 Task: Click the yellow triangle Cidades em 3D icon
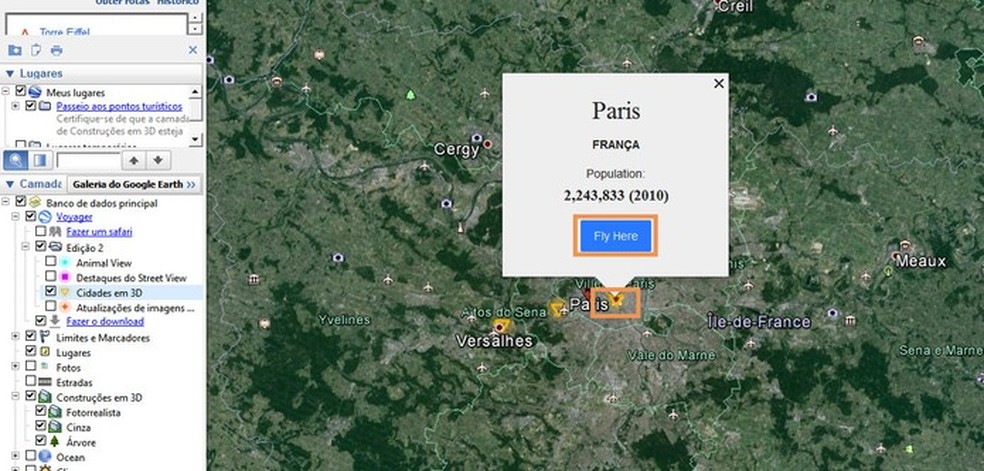click(65, 292)
